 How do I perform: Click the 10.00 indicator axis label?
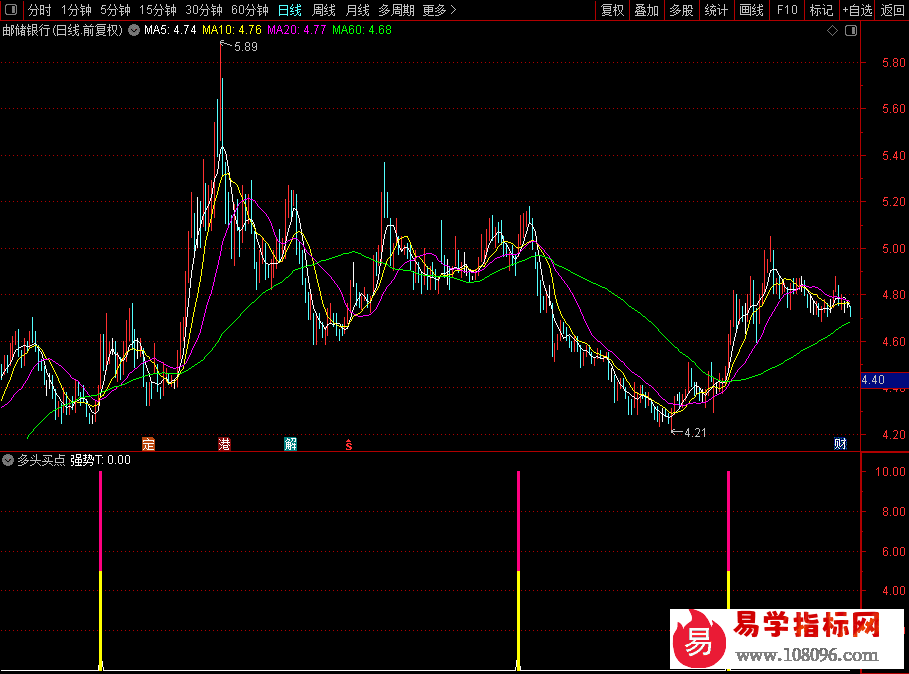[x=890, y=472]
